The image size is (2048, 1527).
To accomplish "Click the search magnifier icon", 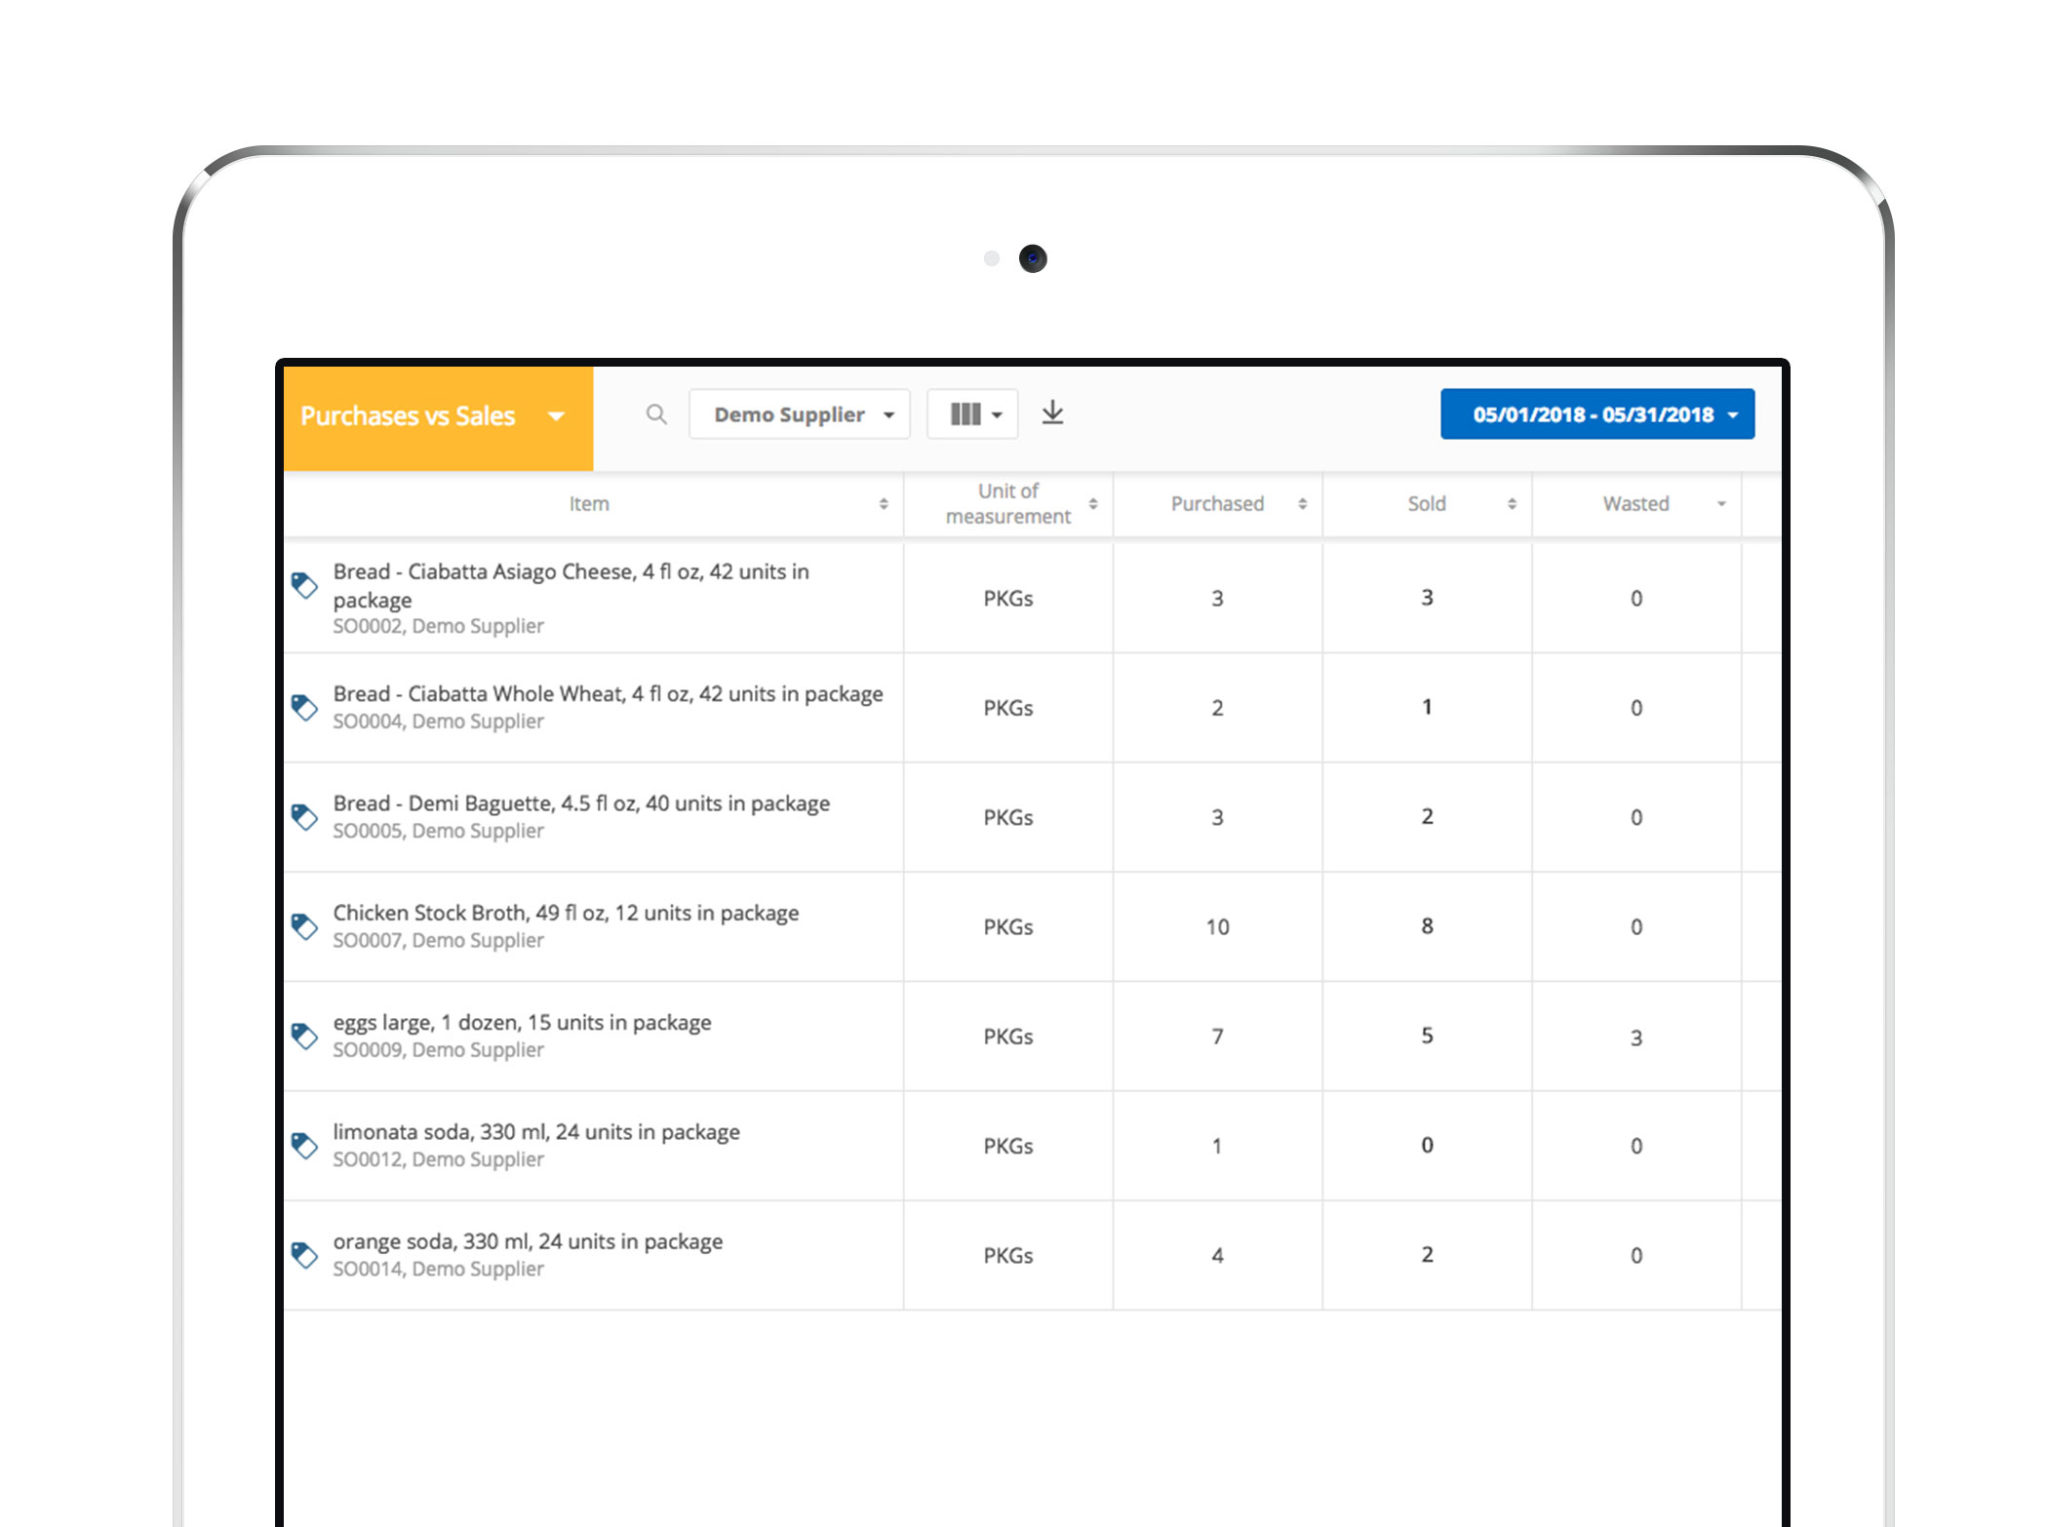I will (656, 414).
